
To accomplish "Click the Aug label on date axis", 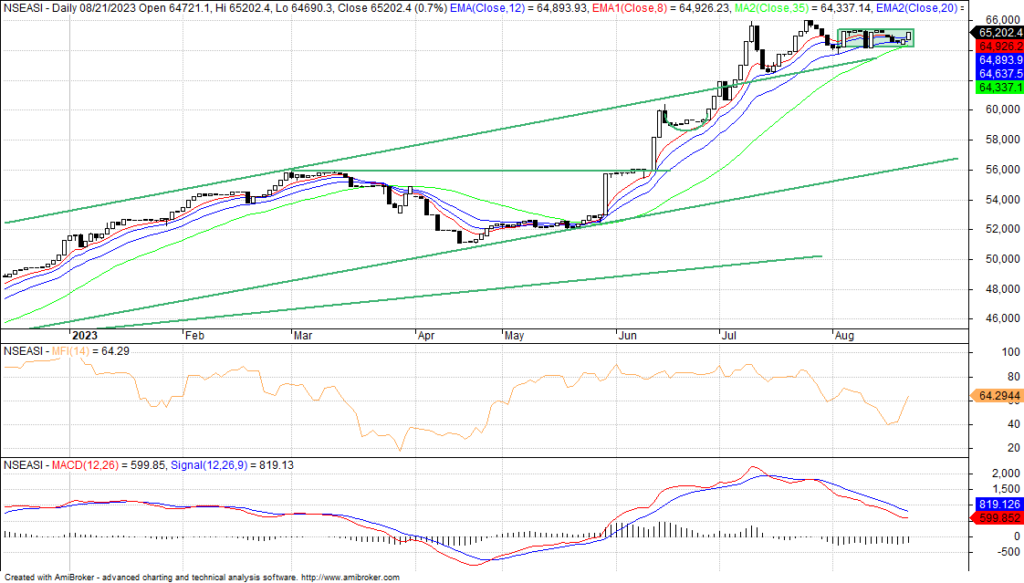I will [845, 337].
